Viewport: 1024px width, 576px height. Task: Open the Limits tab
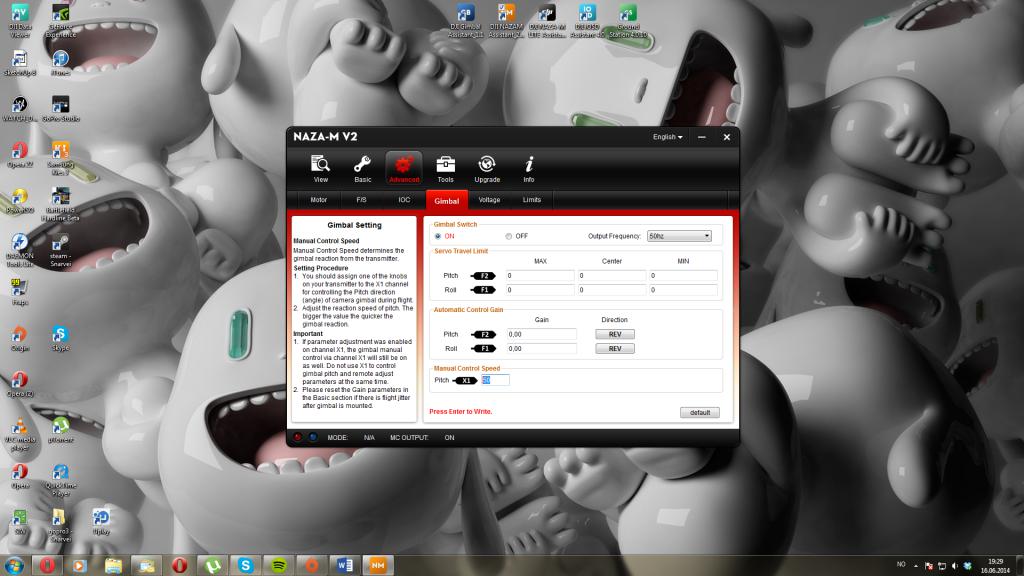click(531, 200)
